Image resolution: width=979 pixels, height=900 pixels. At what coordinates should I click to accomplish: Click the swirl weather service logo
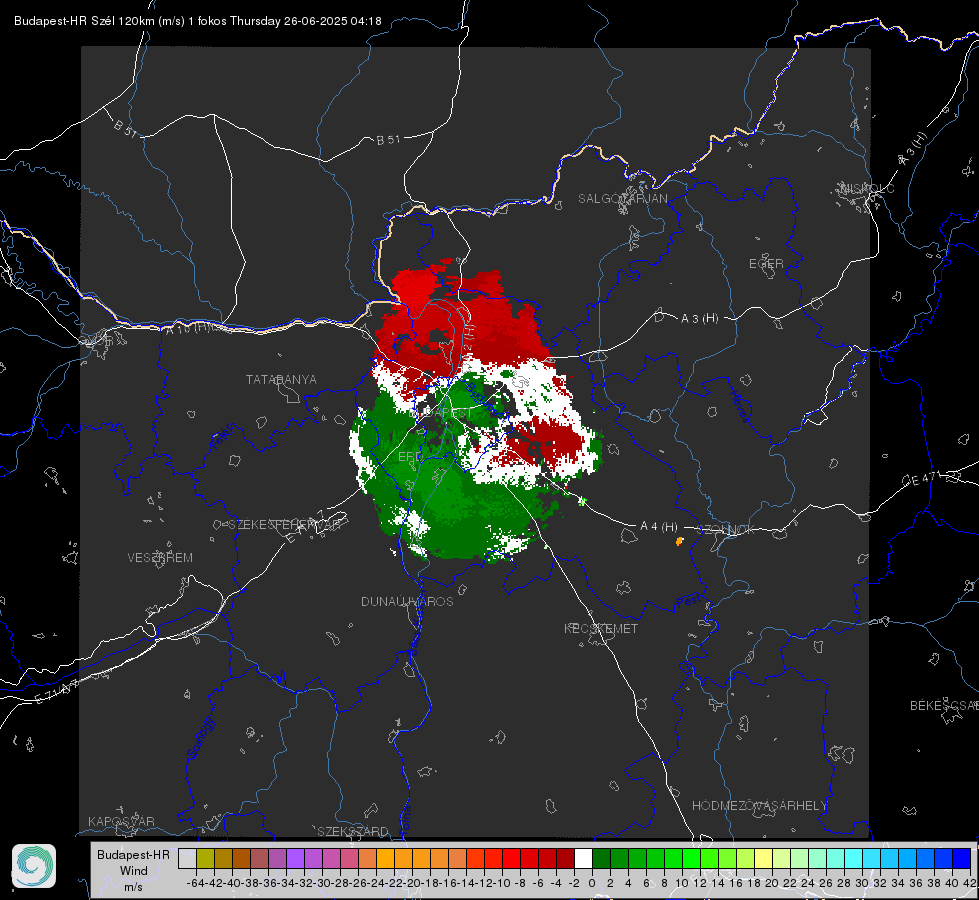(x=34, y=866)
